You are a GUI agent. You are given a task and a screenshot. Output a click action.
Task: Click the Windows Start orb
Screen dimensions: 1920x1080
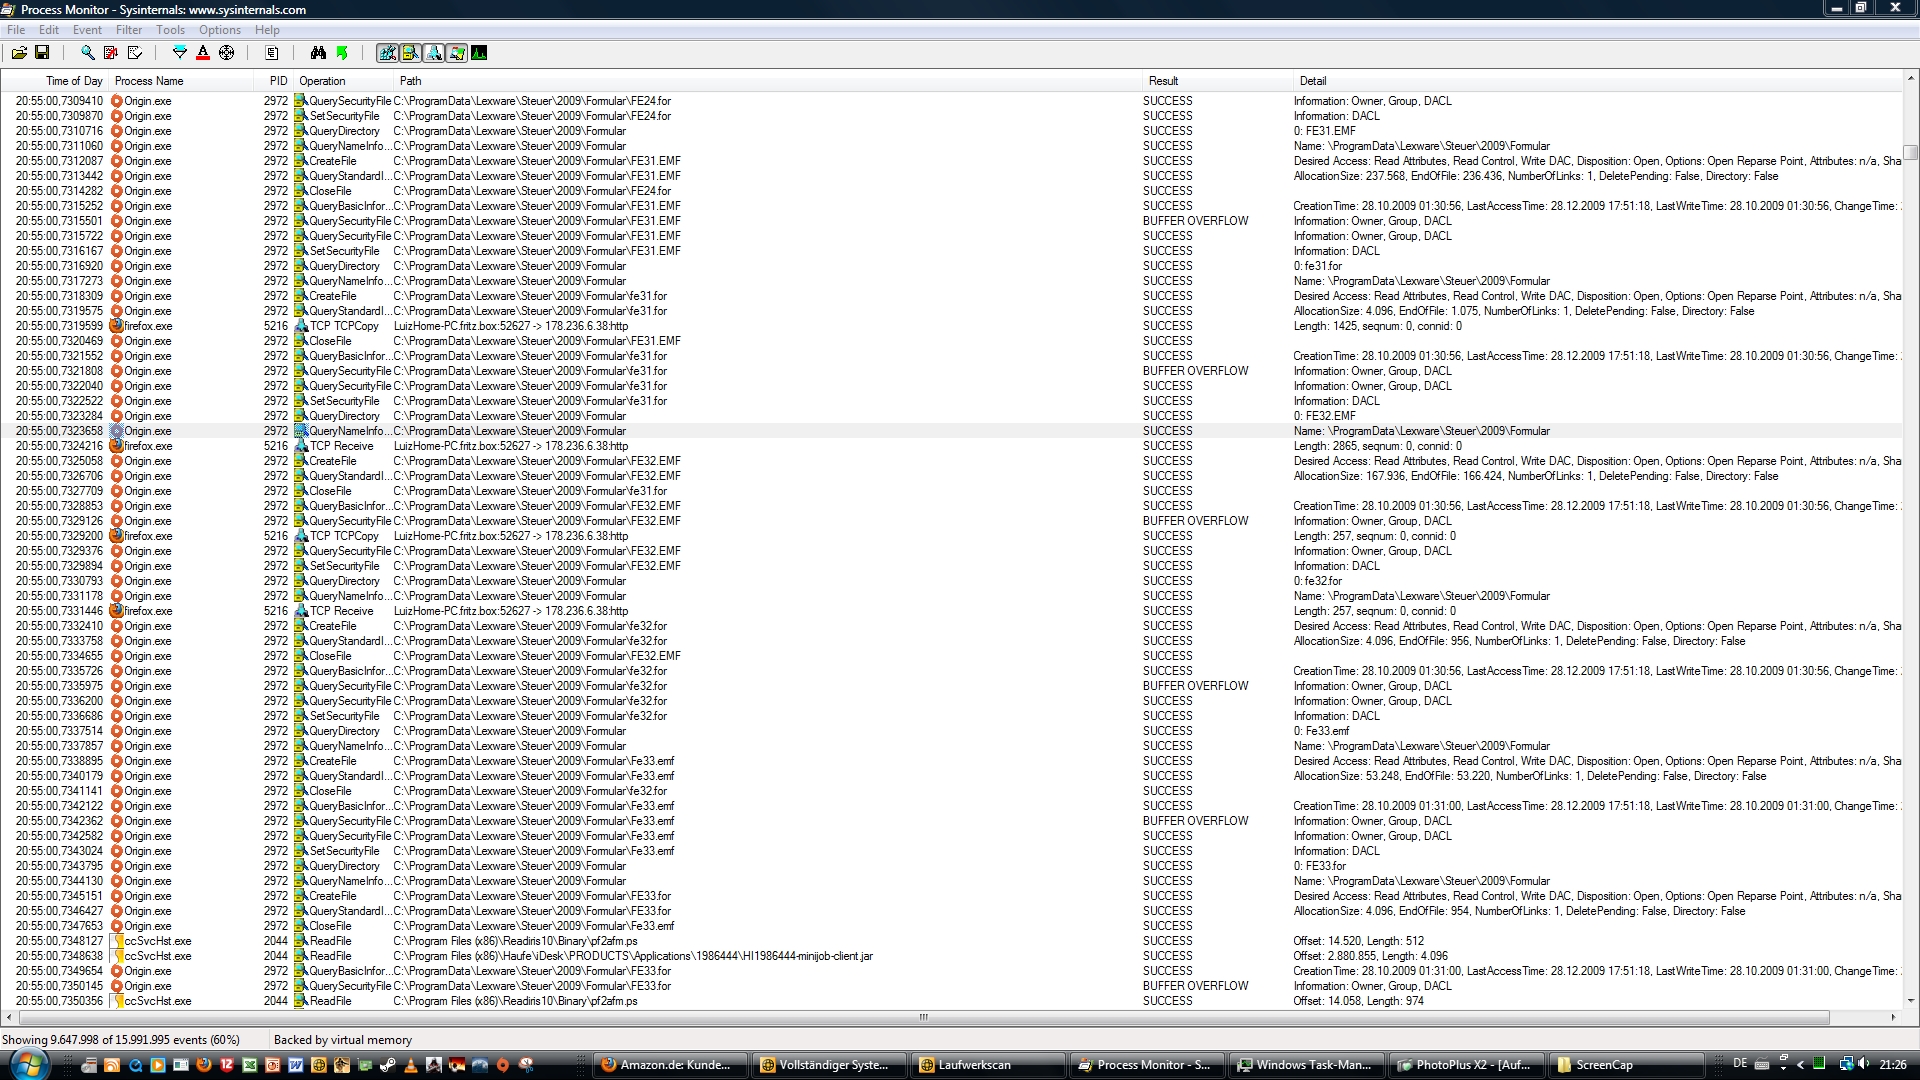pos(27,1064)
